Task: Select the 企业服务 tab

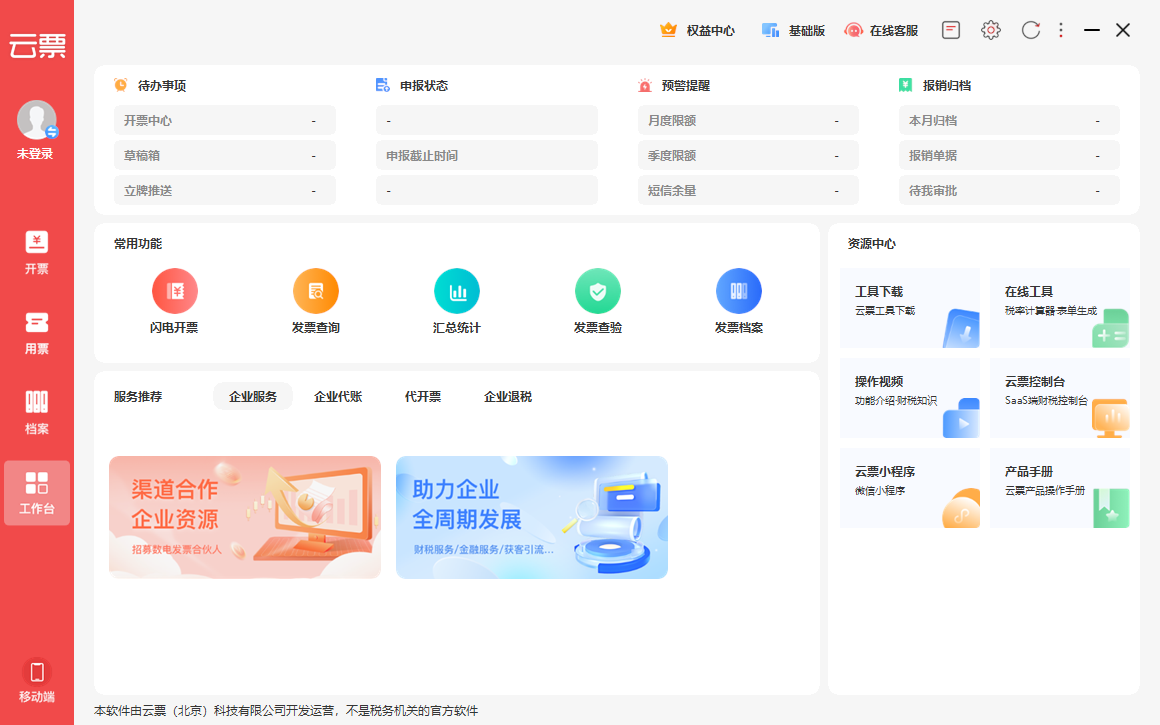Action: (x=253, y=397)
